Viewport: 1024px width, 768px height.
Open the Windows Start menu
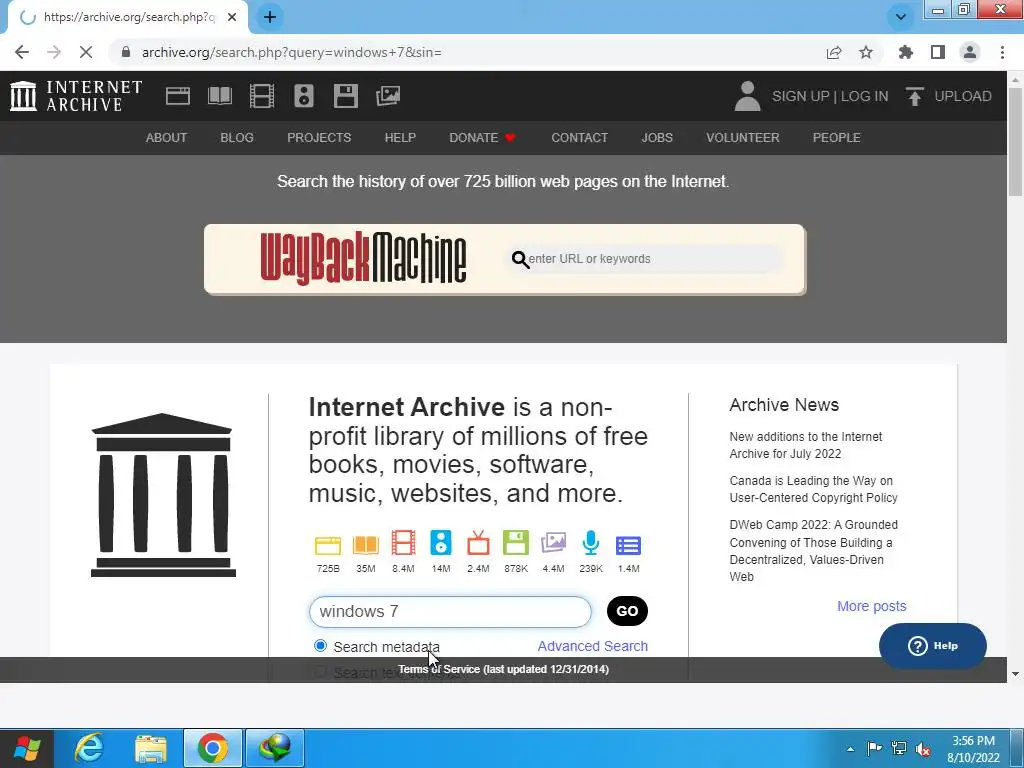click(26, 748)
